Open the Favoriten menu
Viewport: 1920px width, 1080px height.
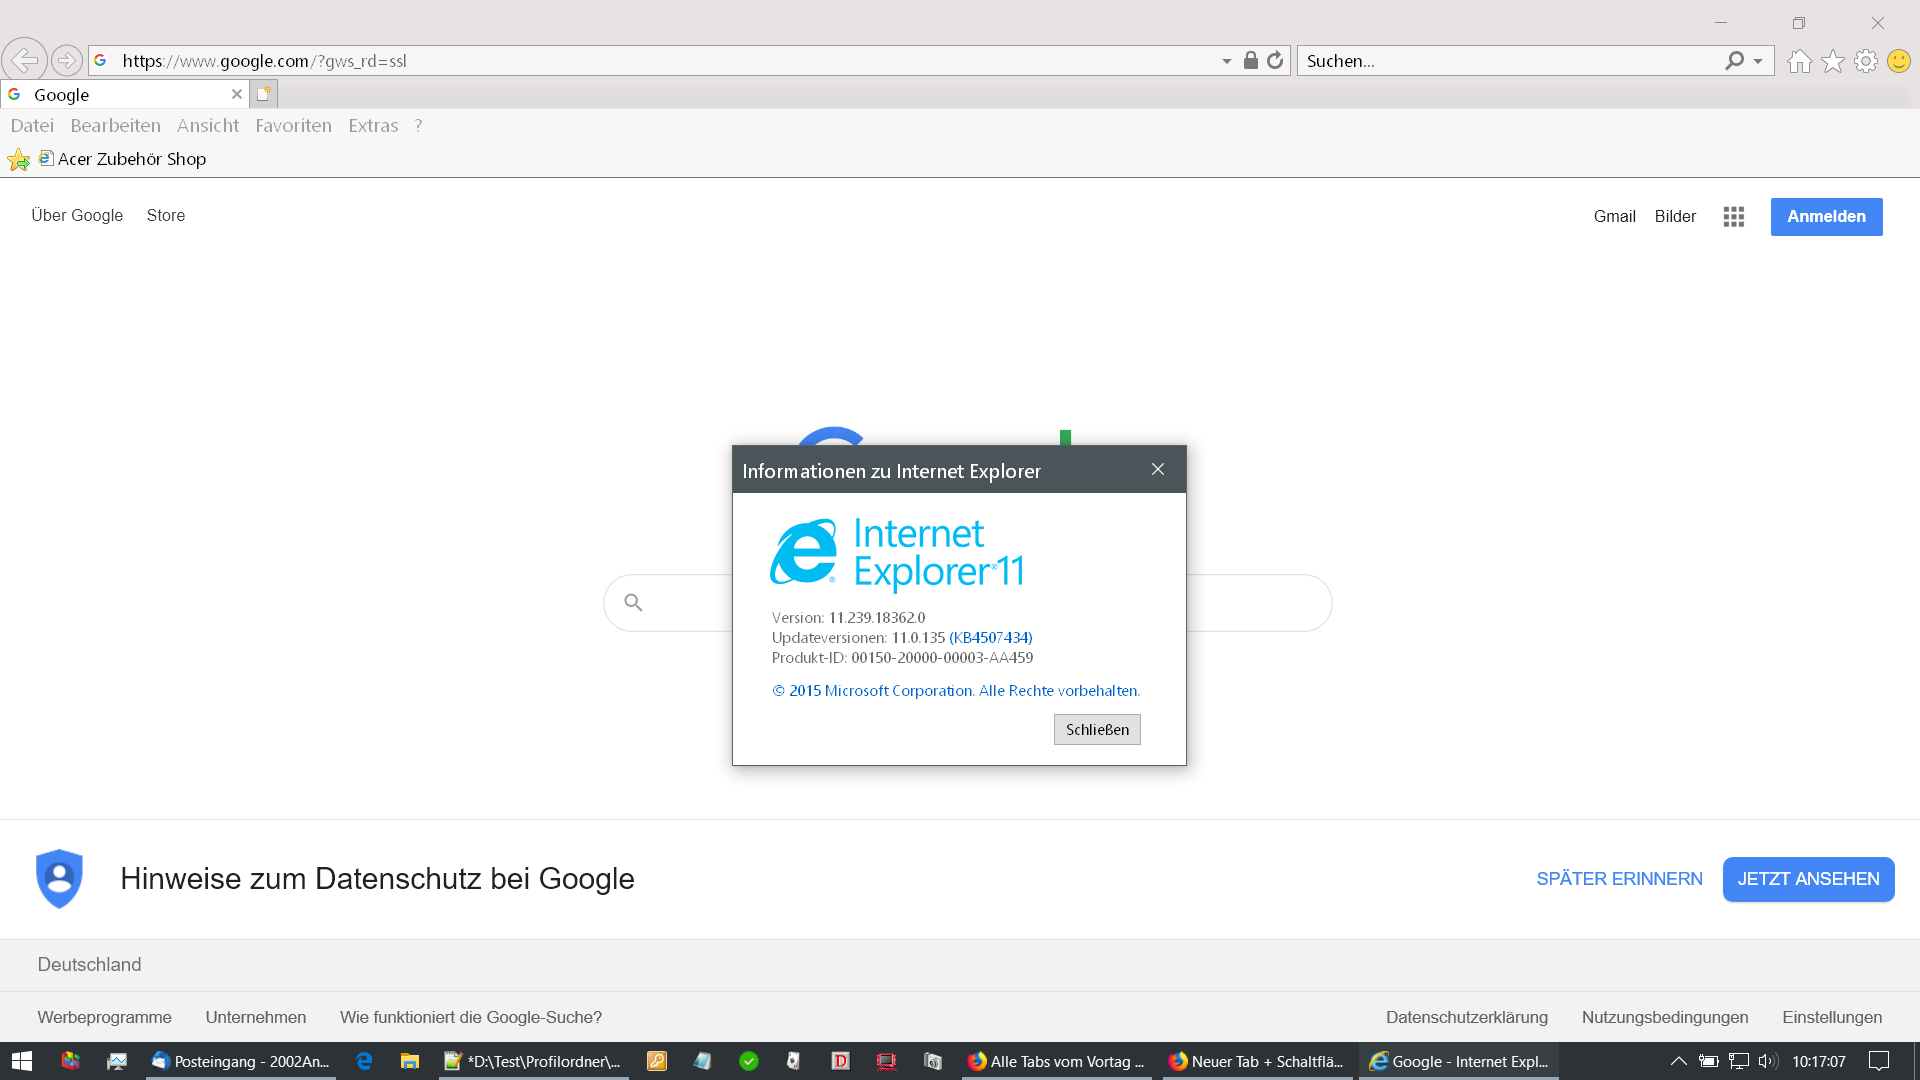(293, 125)
